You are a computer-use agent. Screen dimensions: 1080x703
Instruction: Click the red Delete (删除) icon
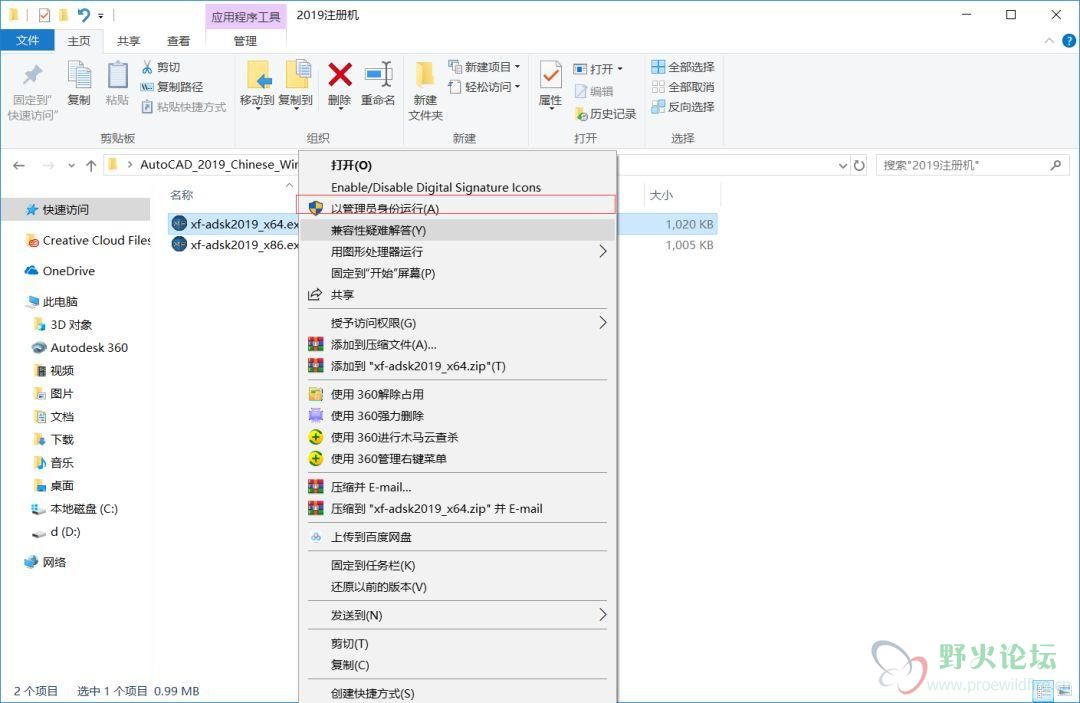[x=340, y=75]
